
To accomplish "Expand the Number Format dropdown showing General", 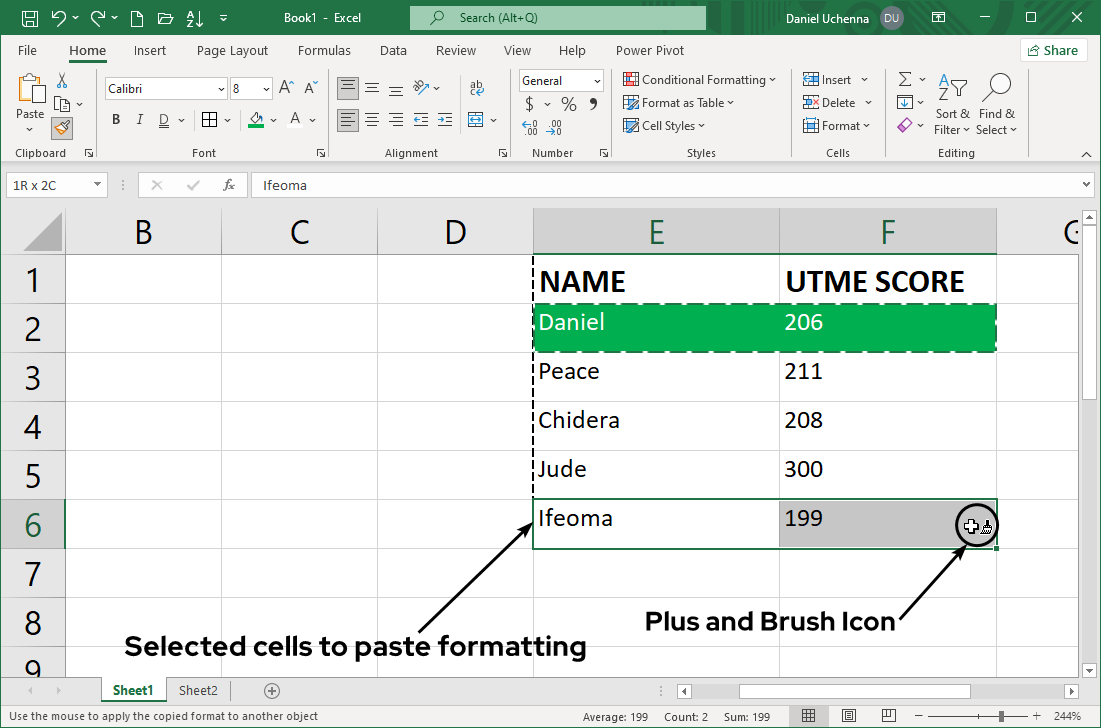I will click(597, 81).
